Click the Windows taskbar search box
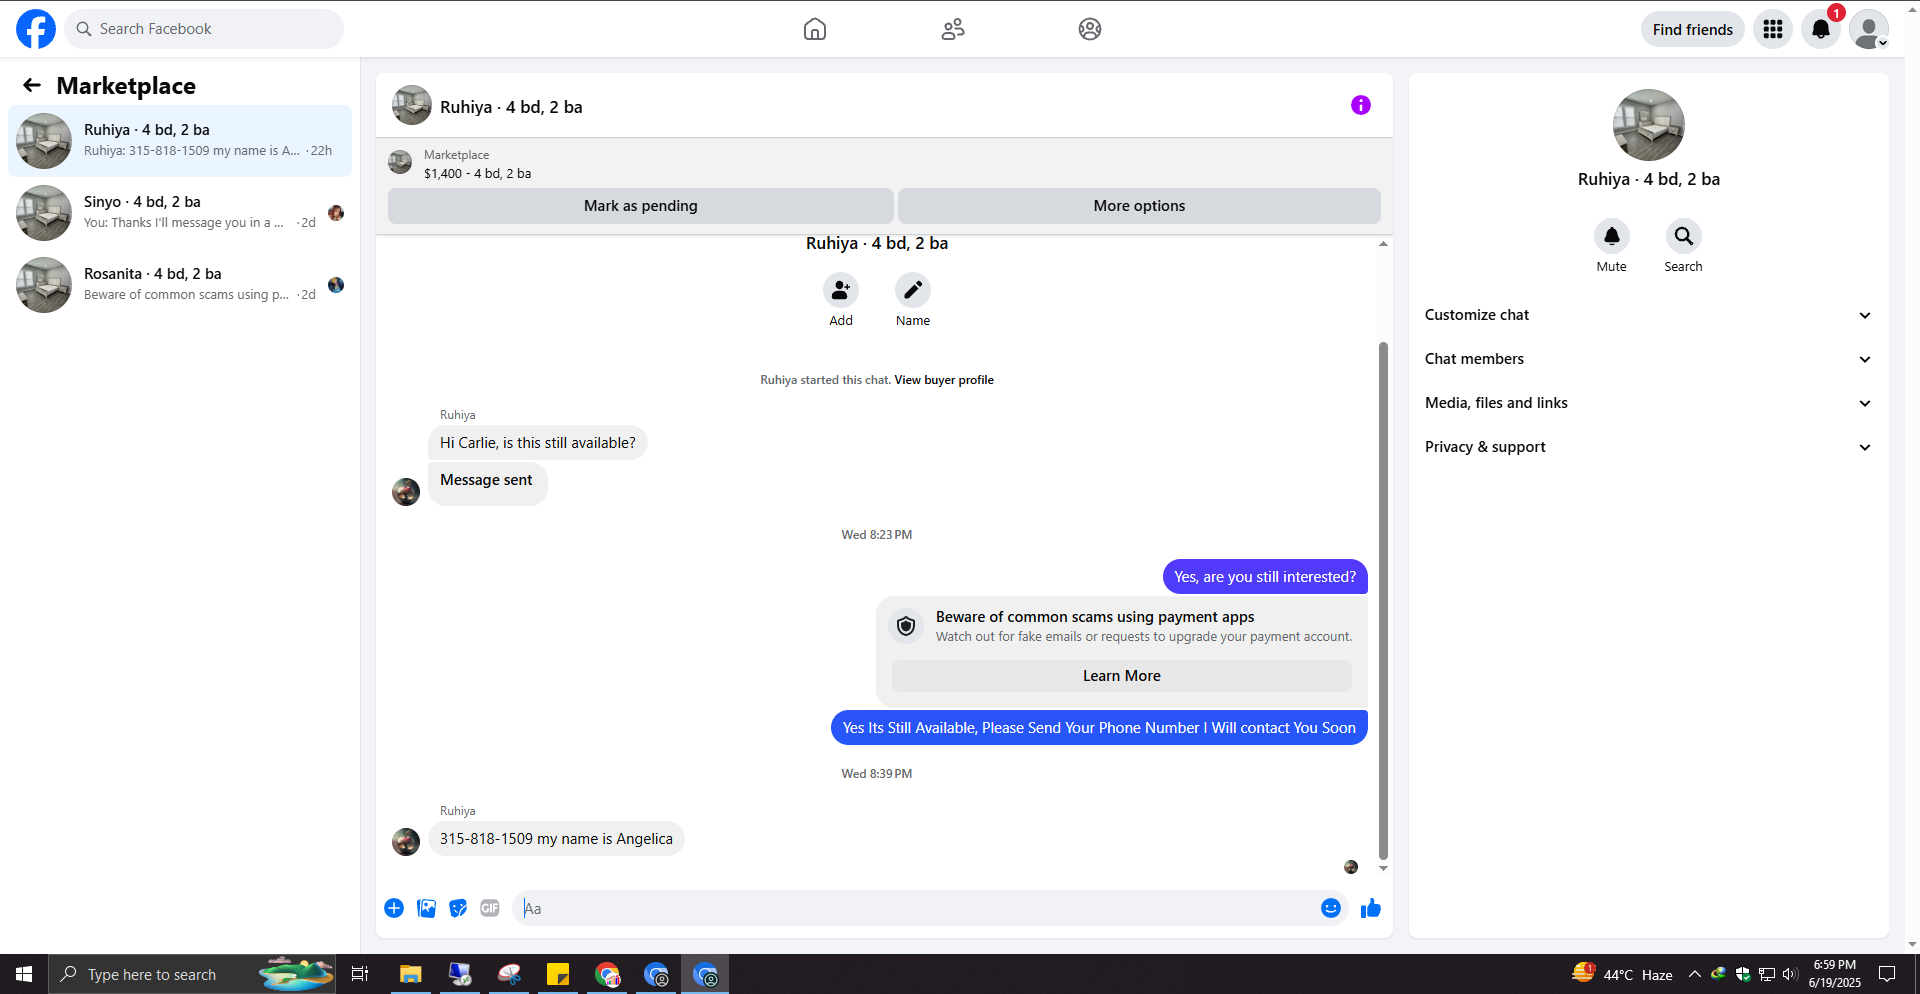The image size is (1920, 994). tap(192, 974)
